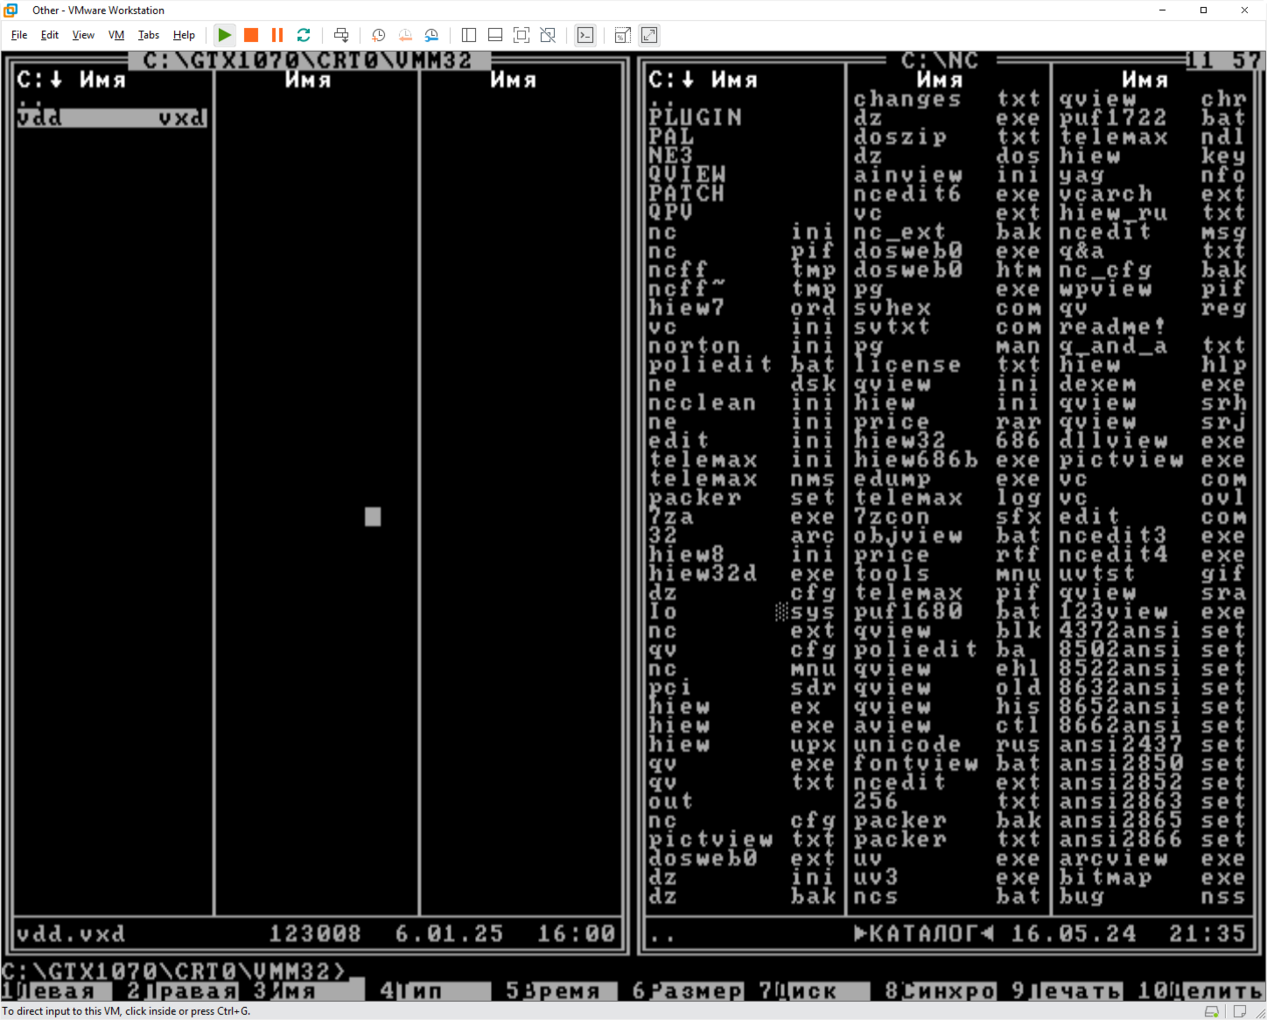This screenshot has height=1020, width=1267.
Task: Toggle the console view toolbar icon
Action: tap(585, 35)
